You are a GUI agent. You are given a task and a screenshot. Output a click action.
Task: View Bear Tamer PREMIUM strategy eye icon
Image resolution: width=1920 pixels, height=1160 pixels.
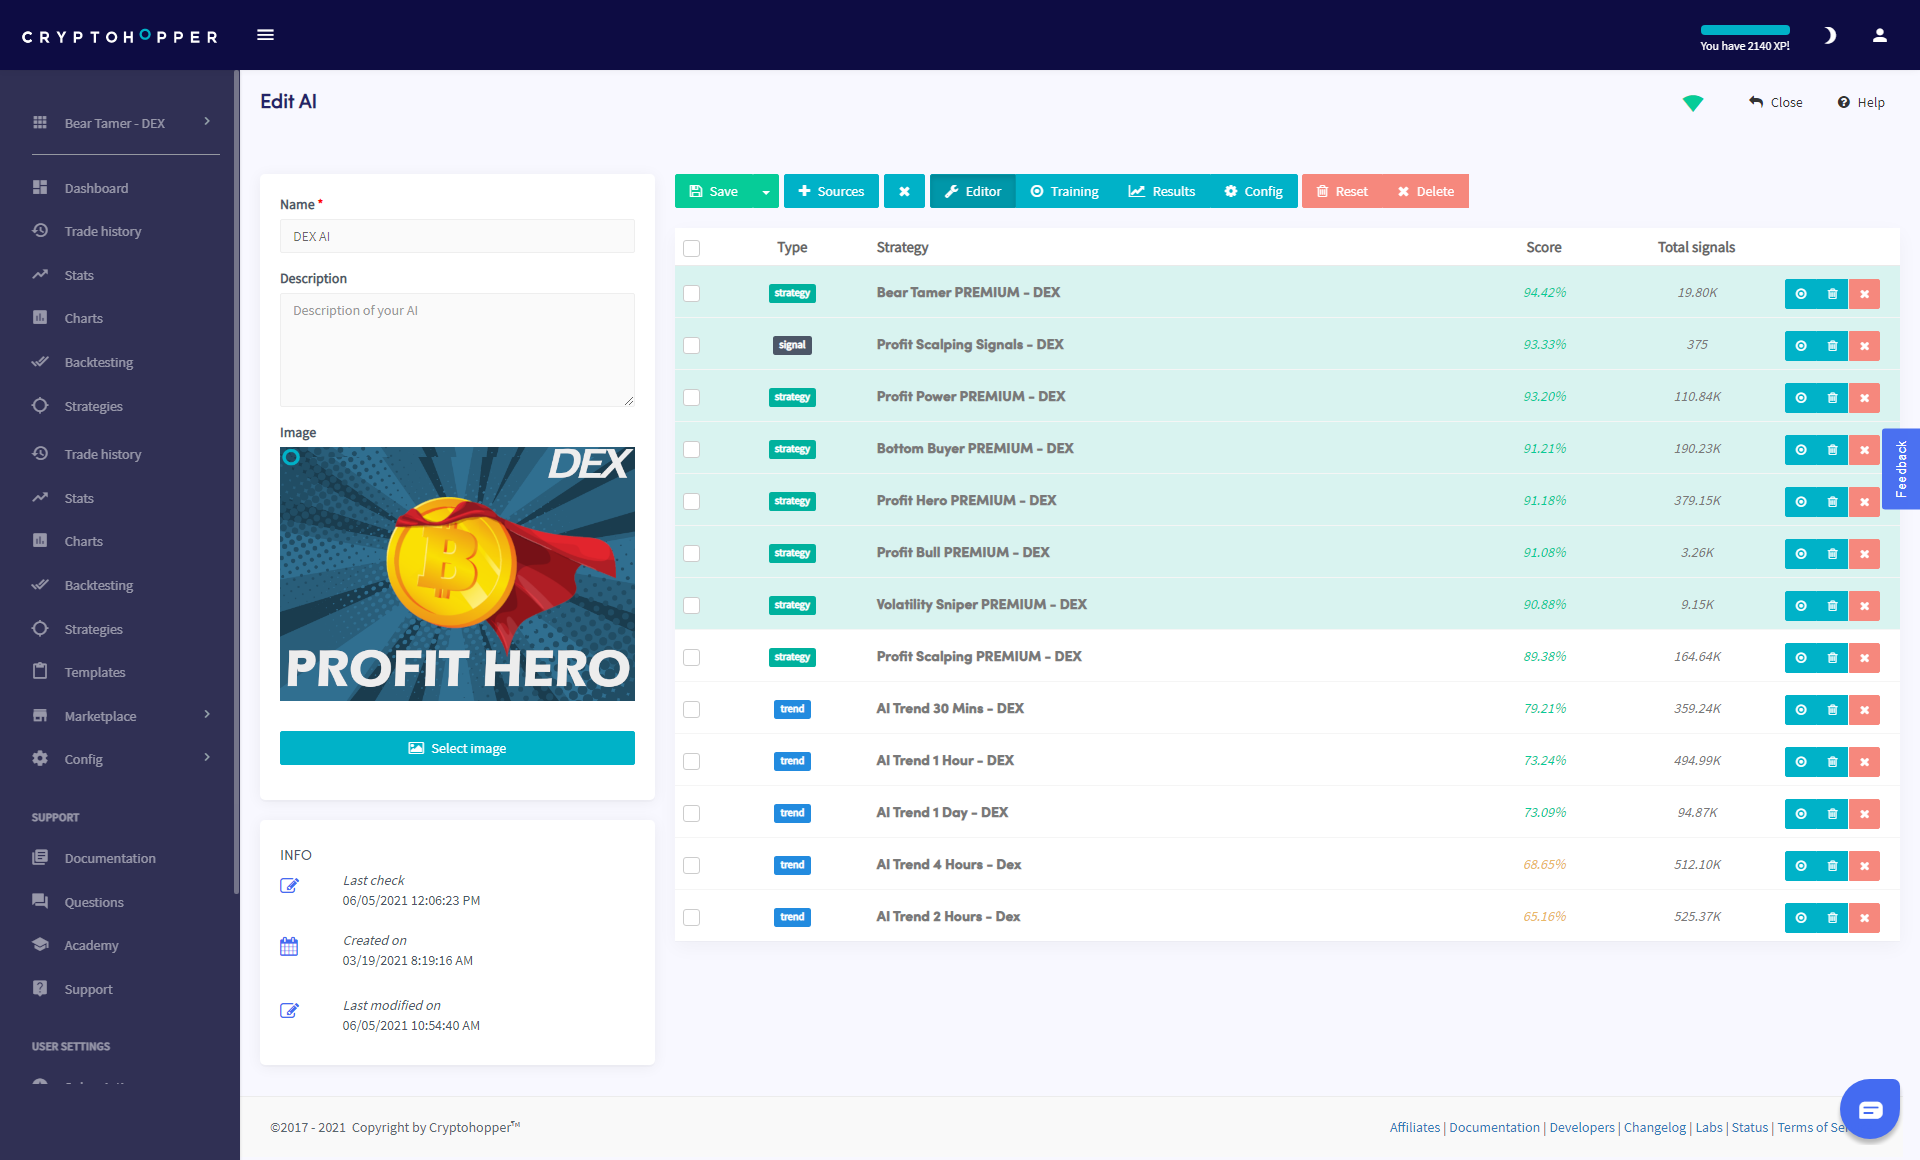coord(1800,294)
